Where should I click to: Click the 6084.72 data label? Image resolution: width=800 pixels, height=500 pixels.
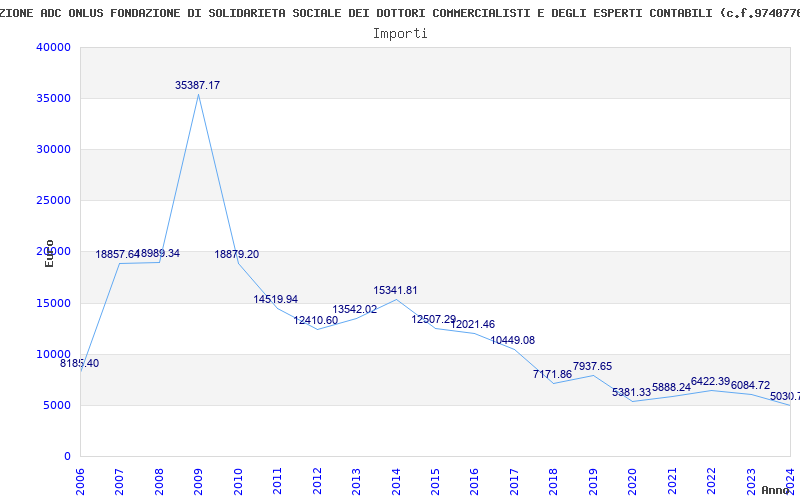pyautogui.click(x=751, y=385)
